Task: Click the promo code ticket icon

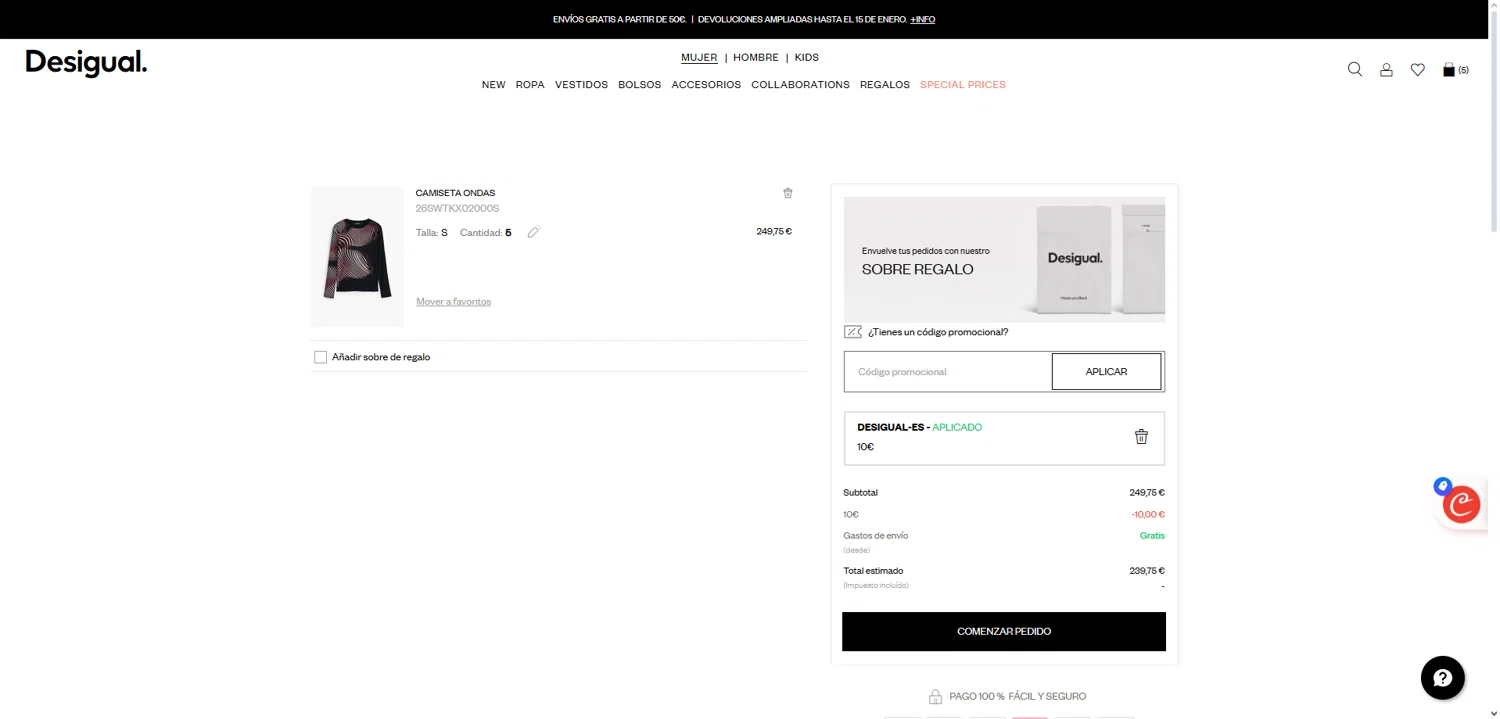Action: (x=853, y=332)
